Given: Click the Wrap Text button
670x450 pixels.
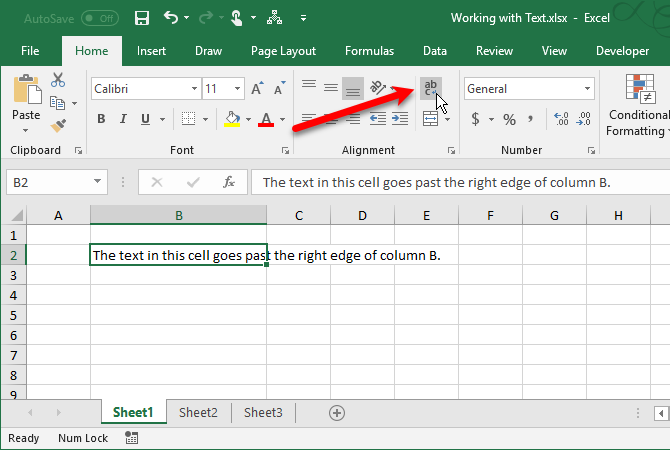Looking at the screenshot, I should coord(430,89).
